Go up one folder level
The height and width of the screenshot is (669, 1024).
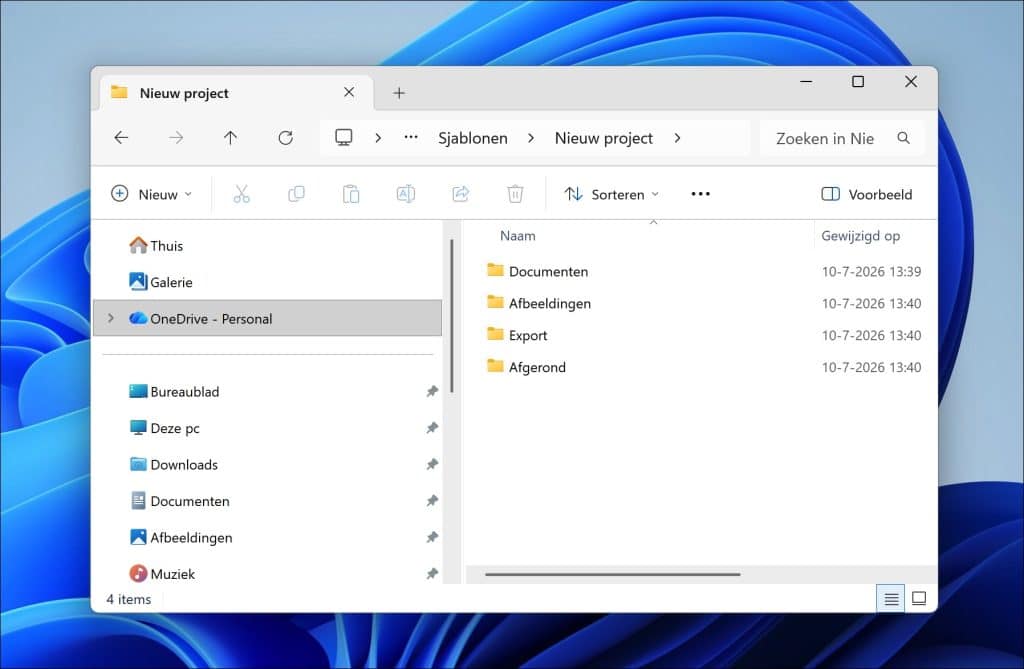click(230, 138)
